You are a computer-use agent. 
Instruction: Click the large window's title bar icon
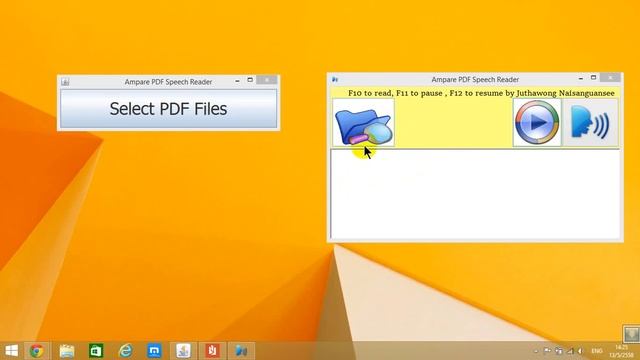click(335, 79)
